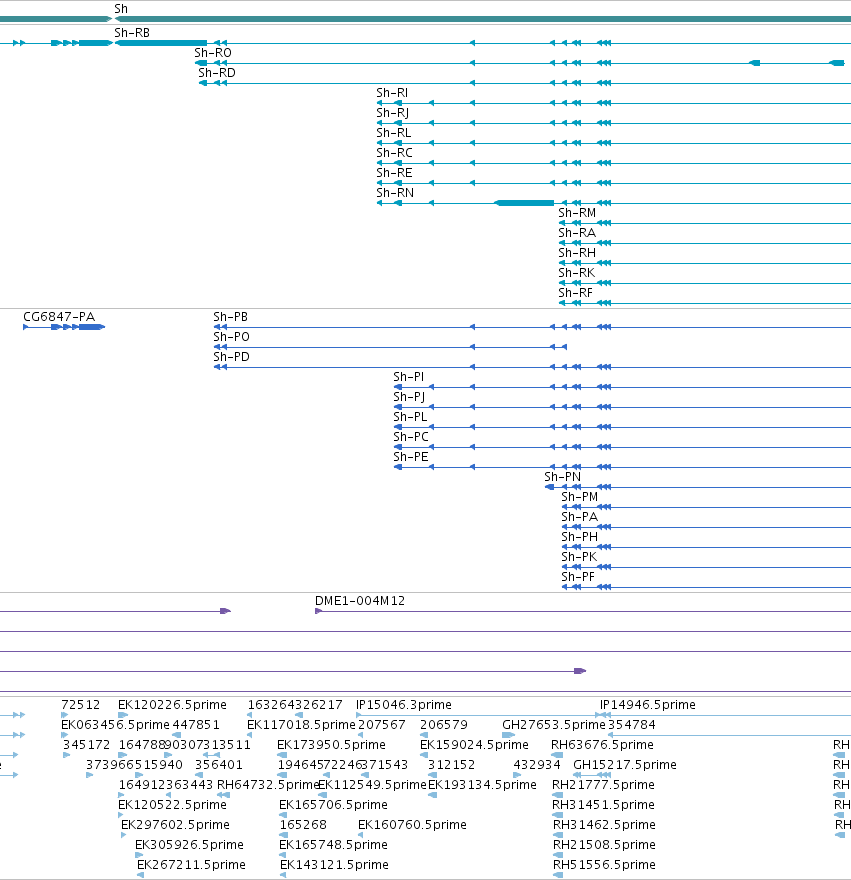Click the EK143121.5prime EST label
This screenshot has height=880, width=851.
335,865
